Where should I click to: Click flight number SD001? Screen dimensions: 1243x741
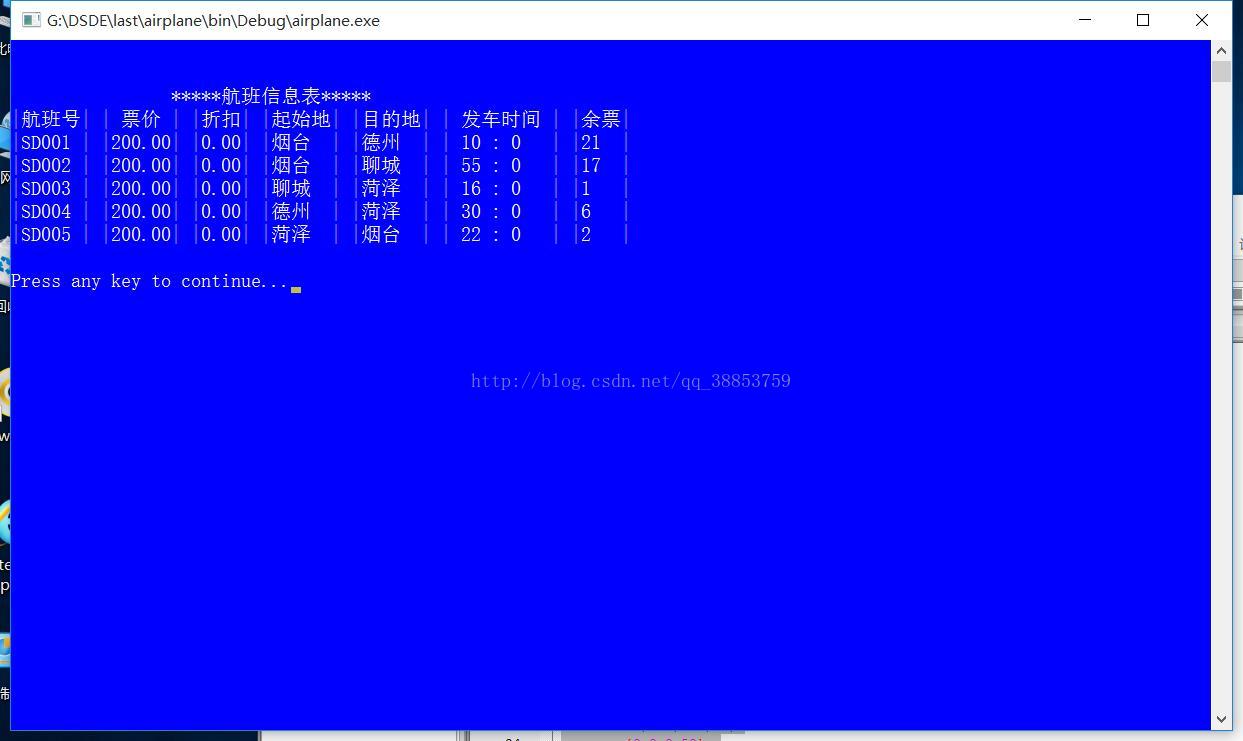[46, 142]
